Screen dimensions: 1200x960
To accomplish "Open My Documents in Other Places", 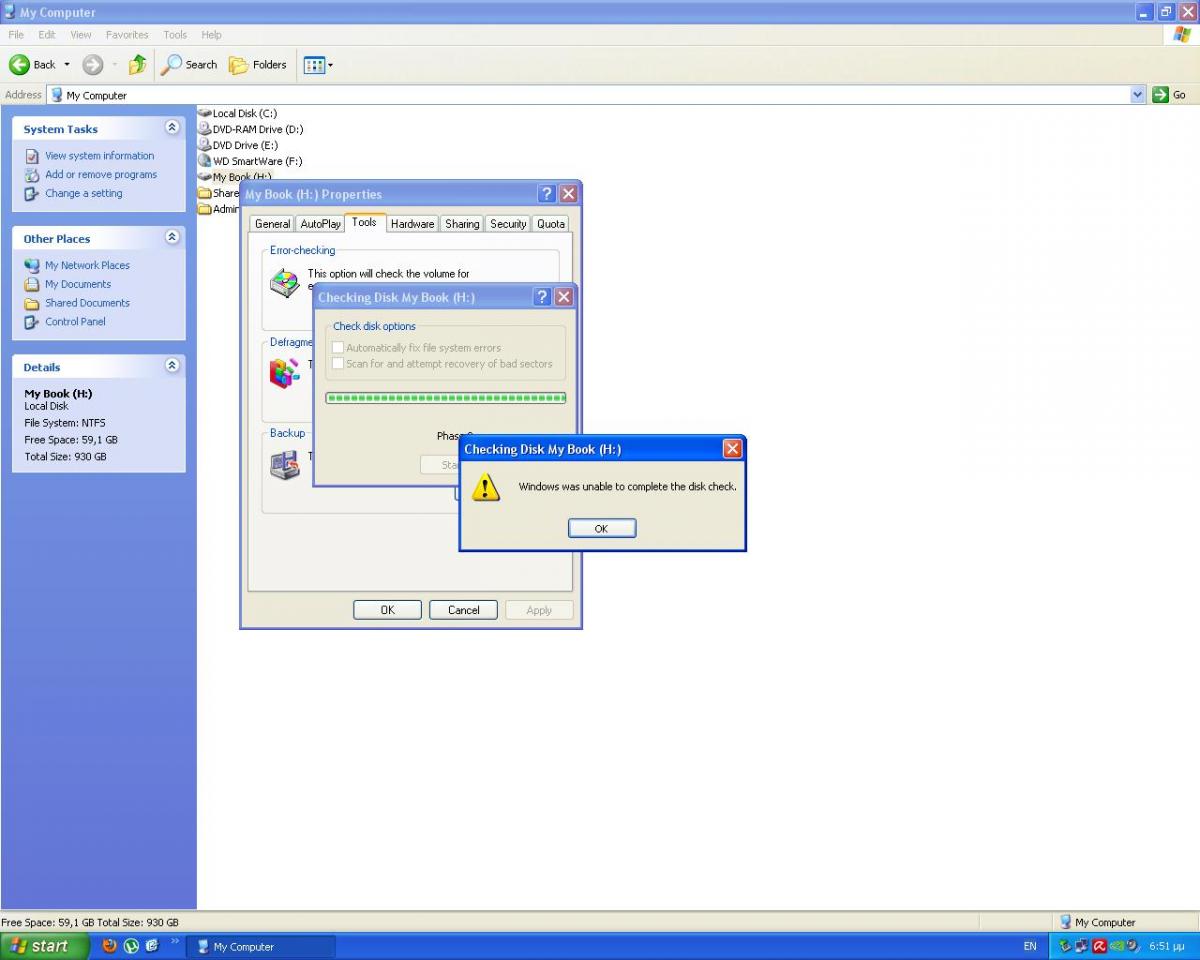I will 78,285.
